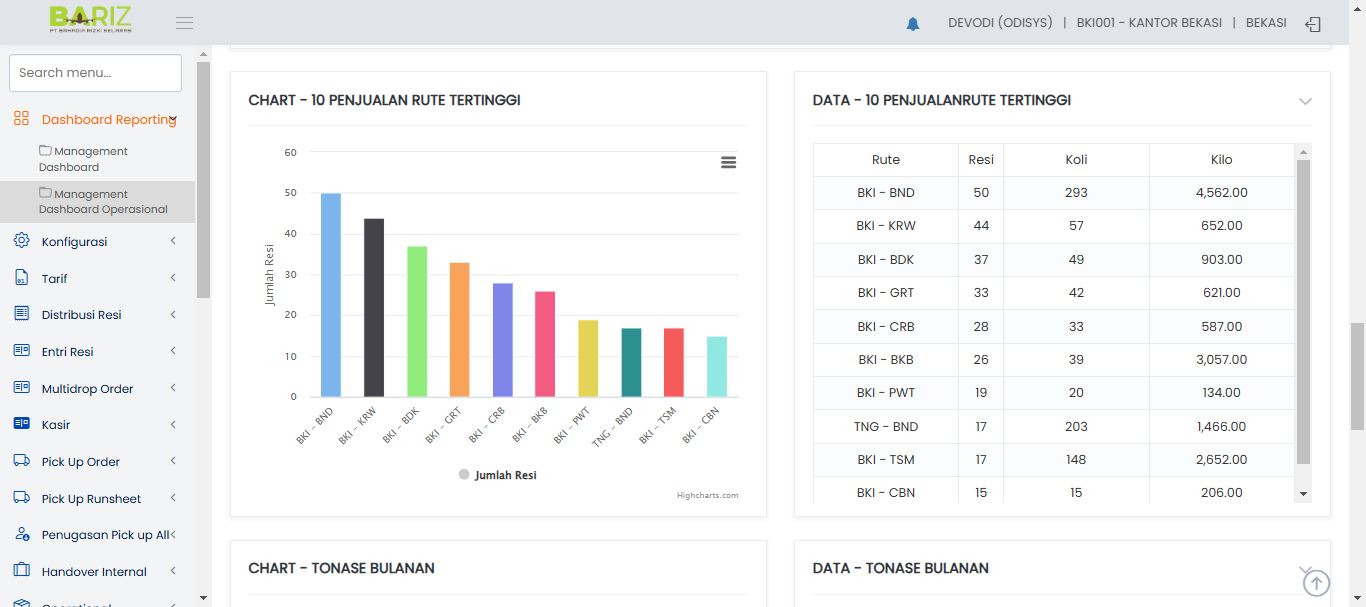The width and height of the screenshot is (1366, 607).
Task: Open the Highcharts.com credit link
Action: point(707,495)
